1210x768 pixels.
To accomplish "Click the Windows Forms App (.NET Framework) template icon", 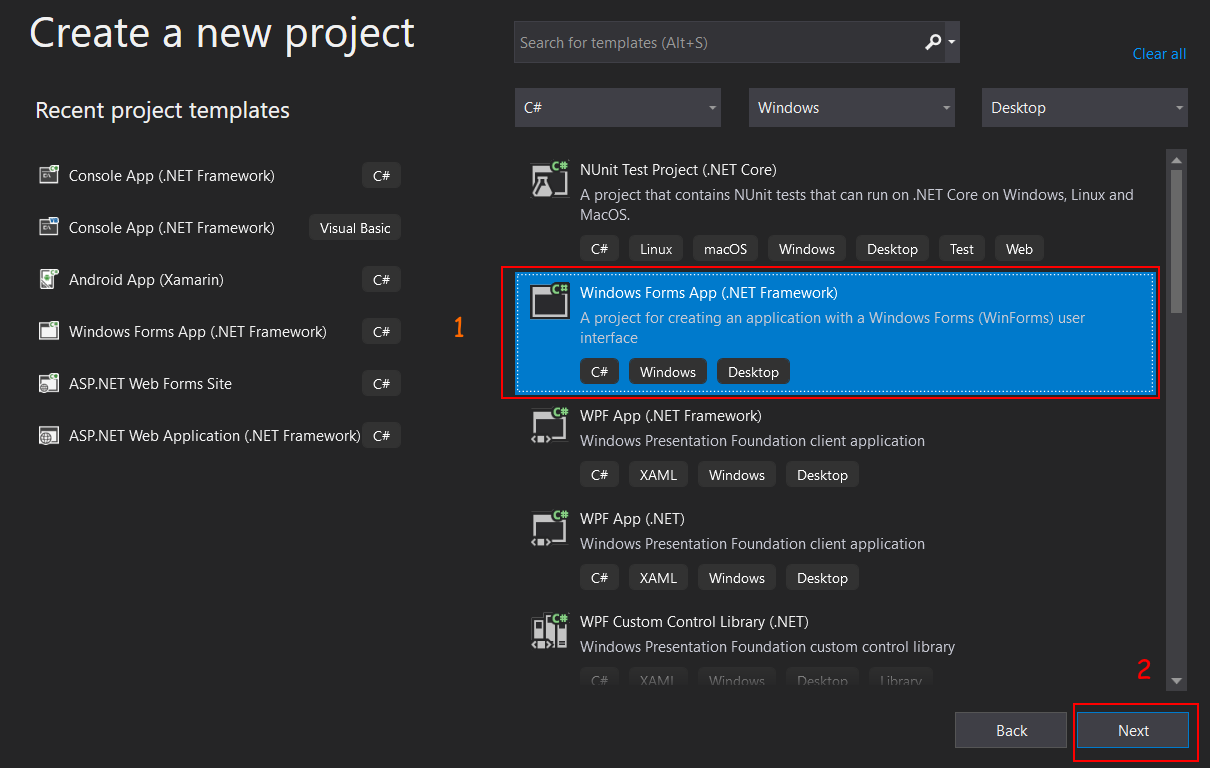I will click(x=549, y=300).
